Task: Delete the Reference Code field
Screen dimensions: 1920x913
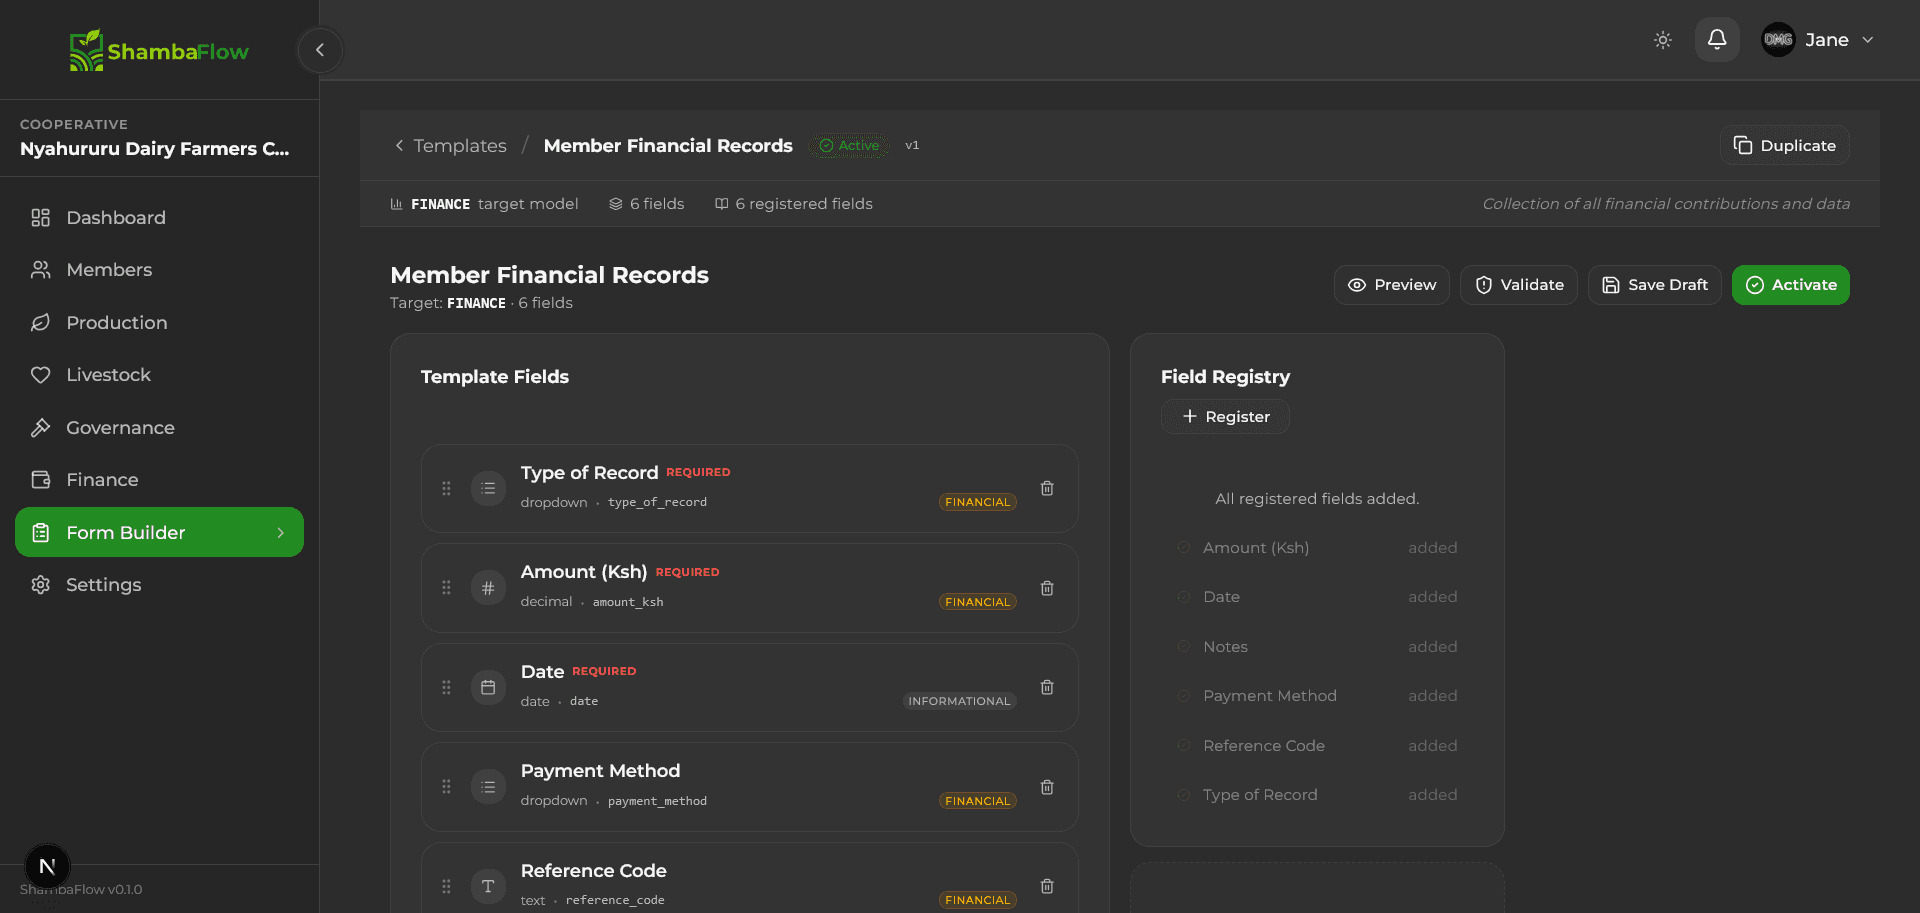Action: [1047, 886]
